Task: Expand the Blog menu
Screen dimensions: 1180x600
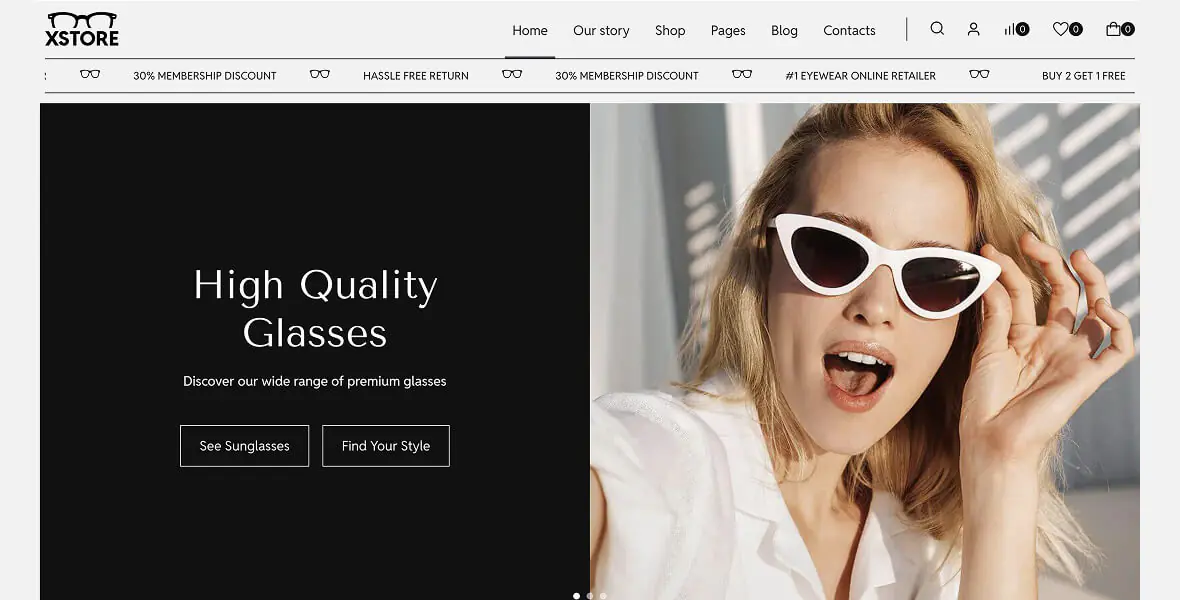Action: [784, 30]
